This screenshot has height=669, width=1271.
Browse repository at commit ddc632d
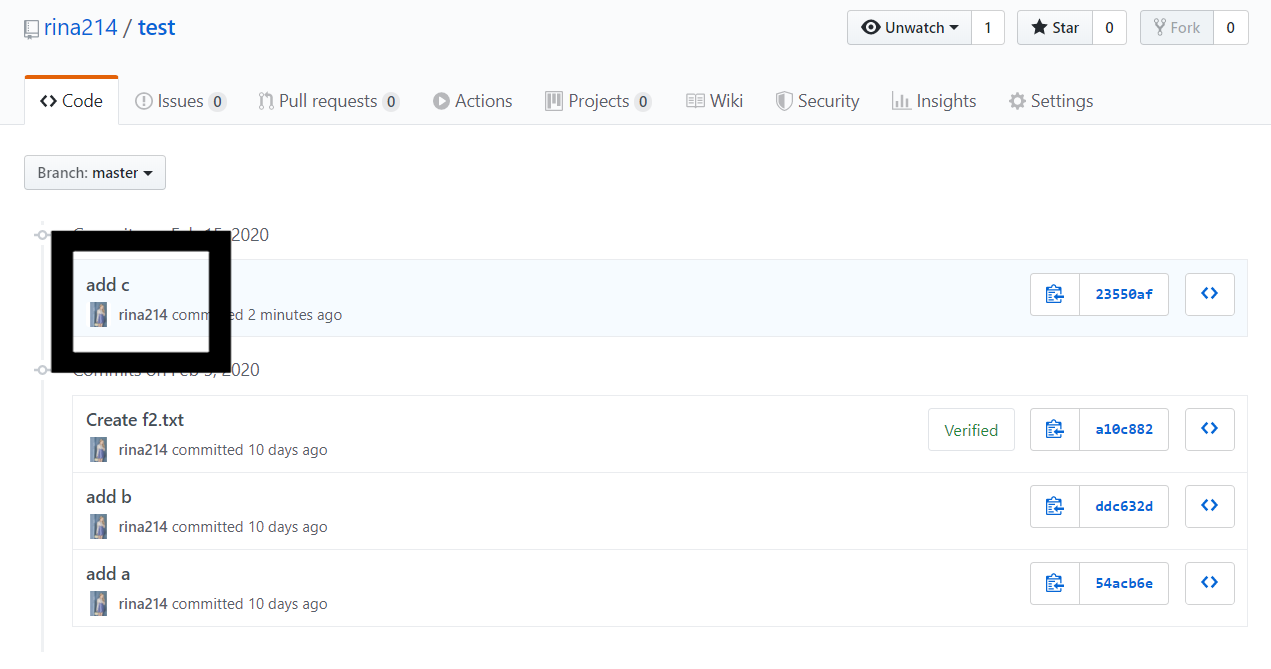coord(1210,506)
